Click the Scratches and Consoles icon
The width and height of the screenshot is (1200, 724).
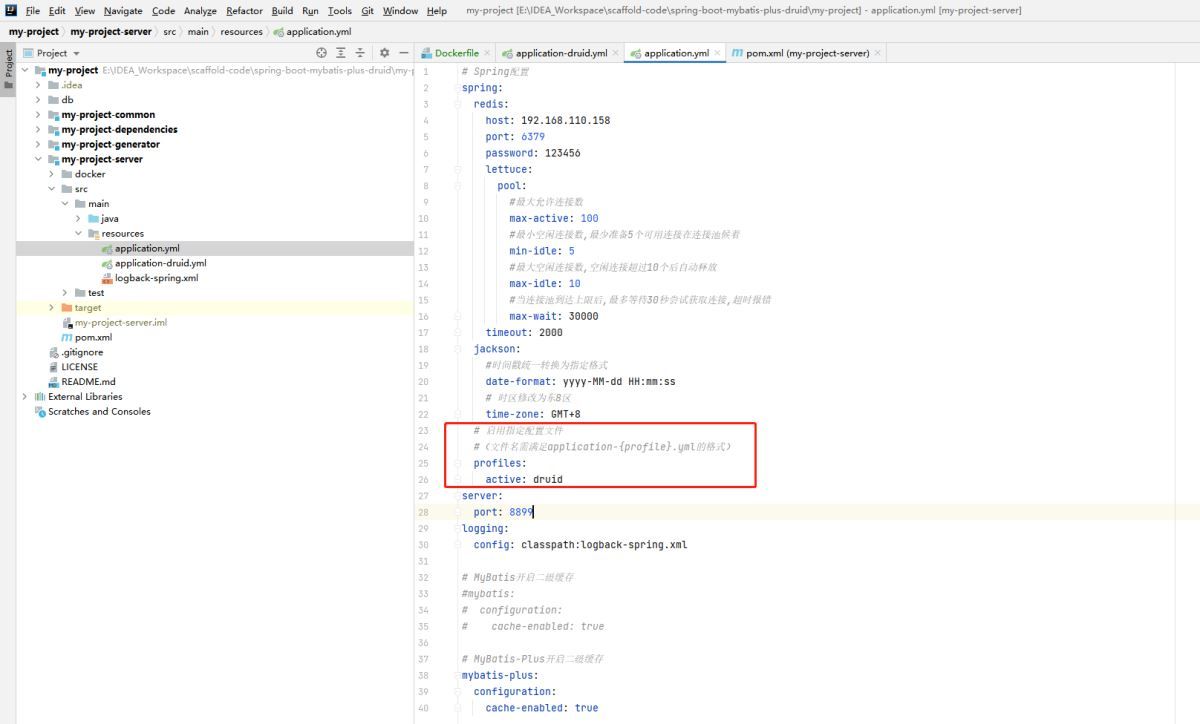(40, 412)
